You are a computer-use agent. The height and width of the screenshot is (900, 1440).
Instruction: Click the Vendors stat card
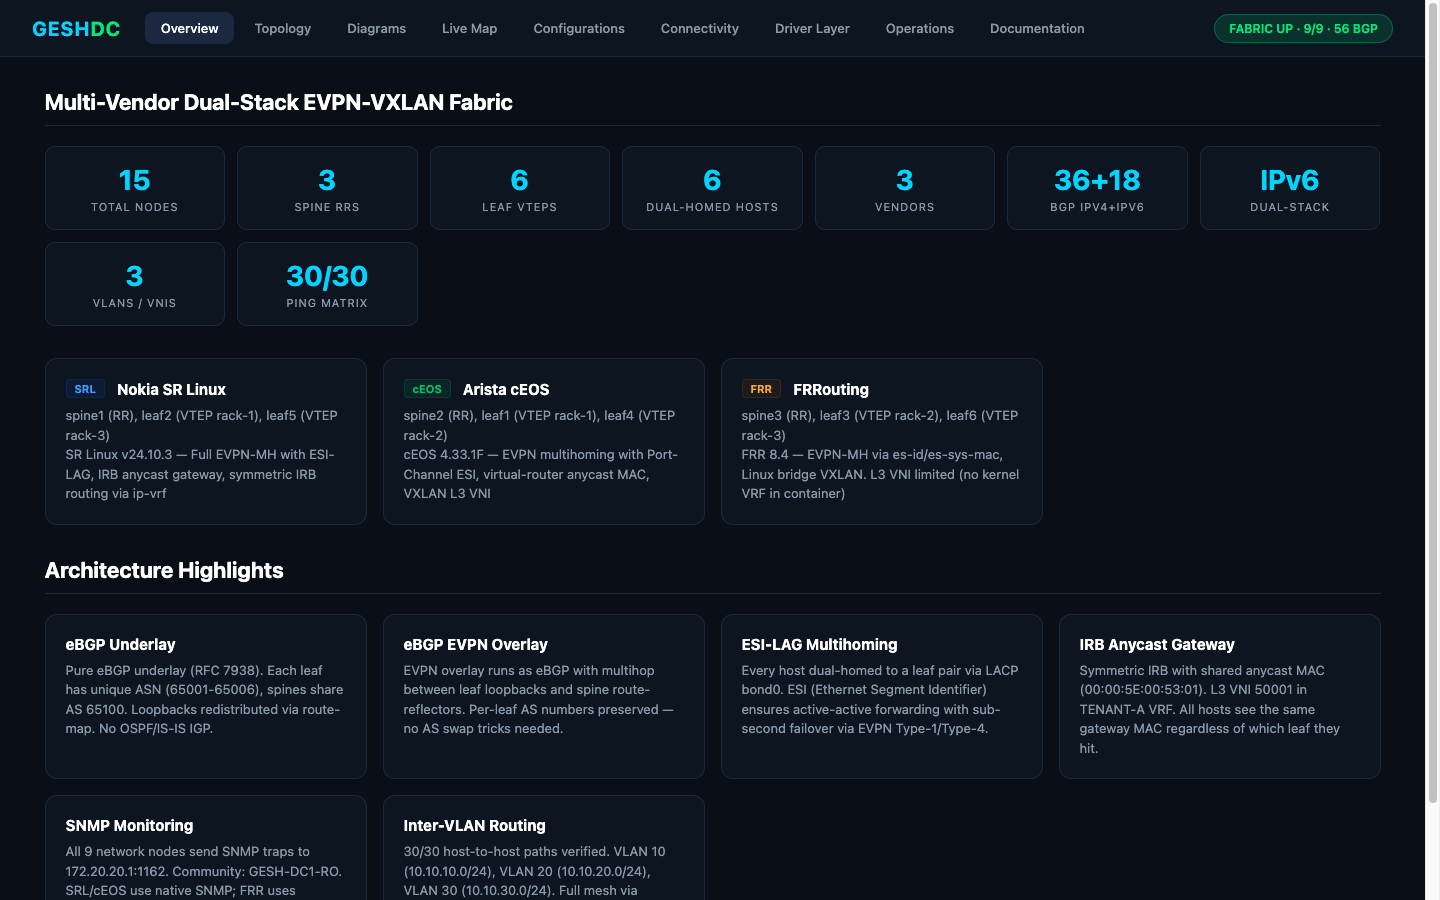905,188
